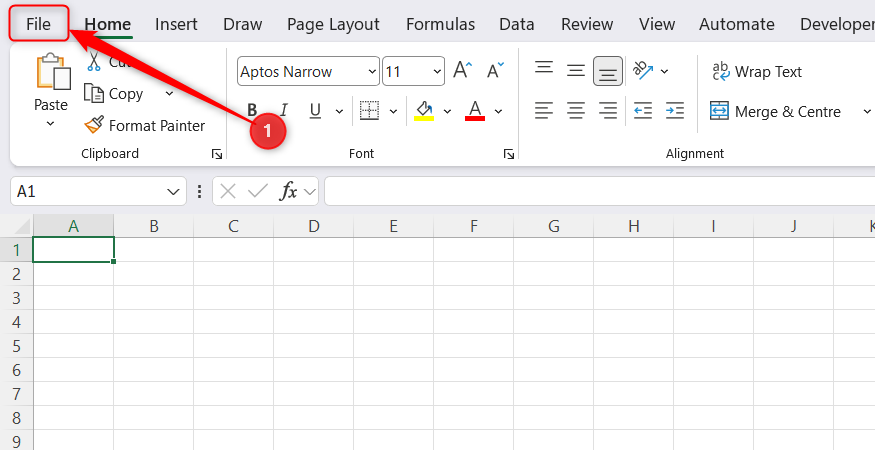This screenshot has height=450, width=875.
Task: Switch to Page Layout tab
Action: coord(333,25)
